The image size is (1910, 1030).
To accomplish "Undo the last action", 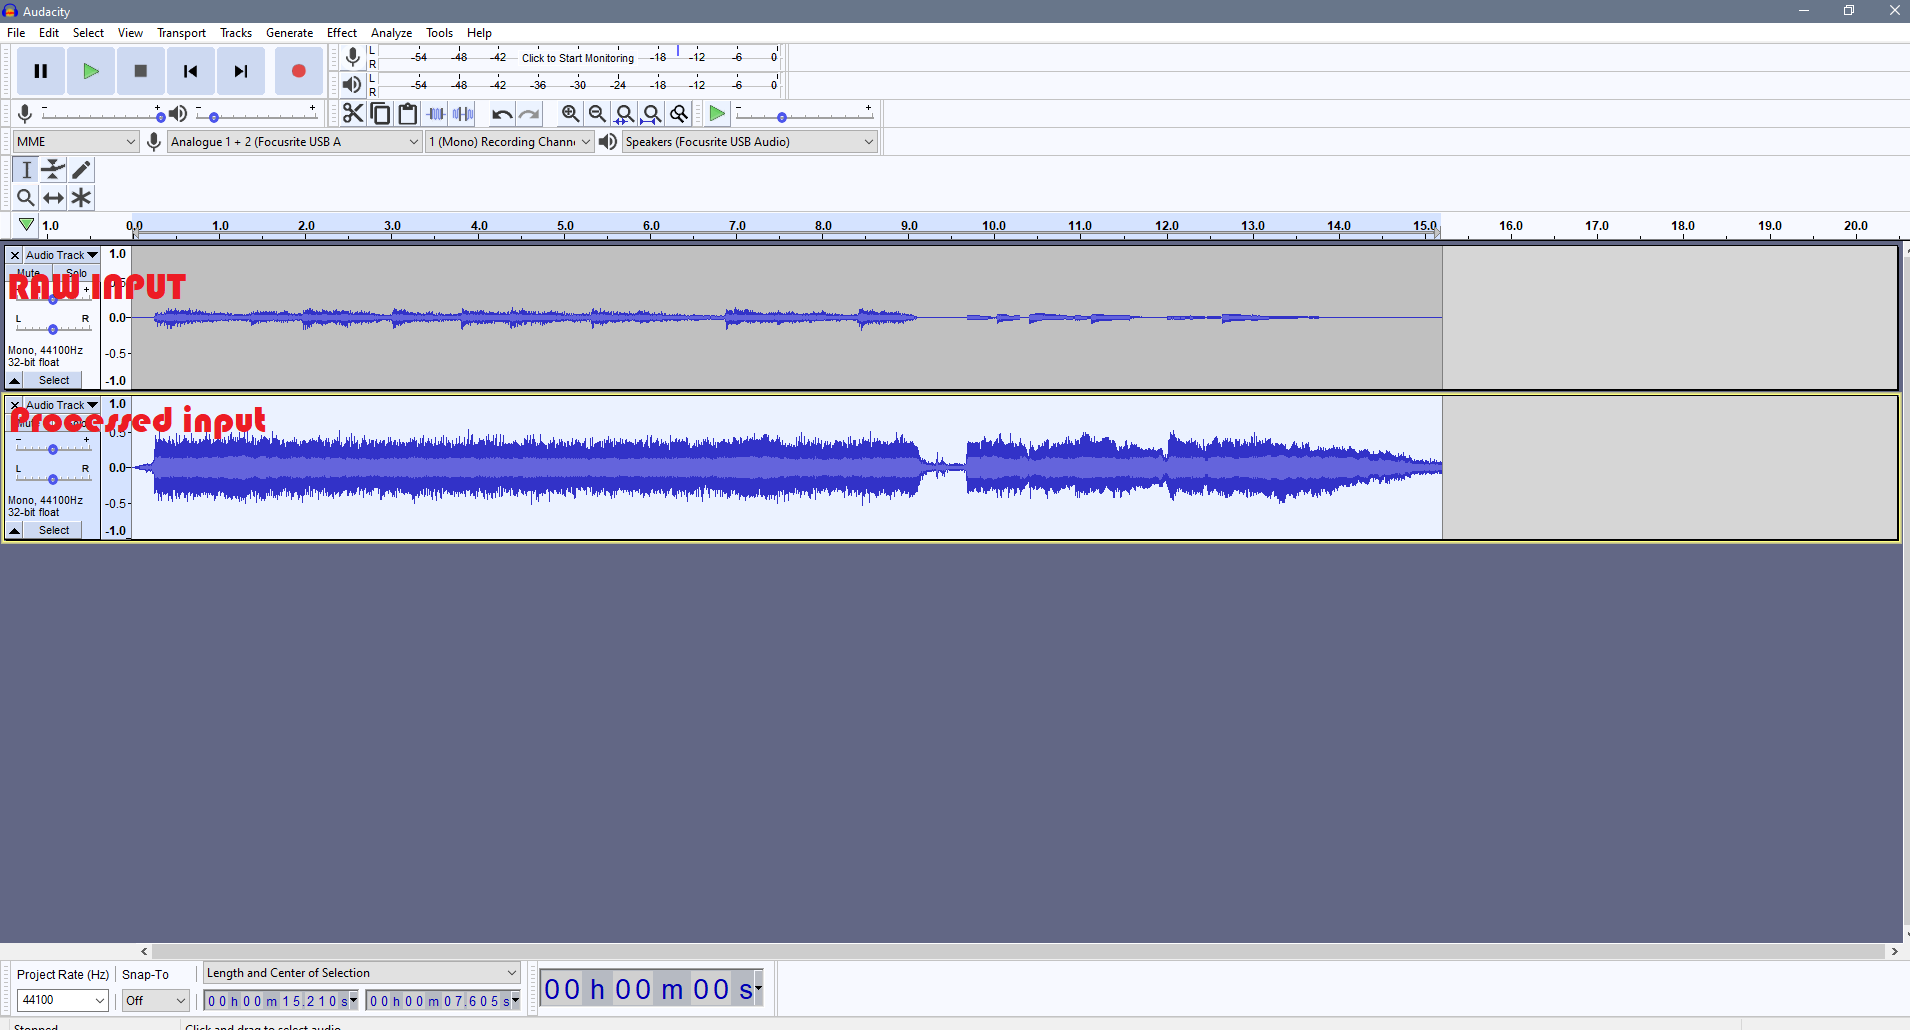I will (x=502, y=114).
